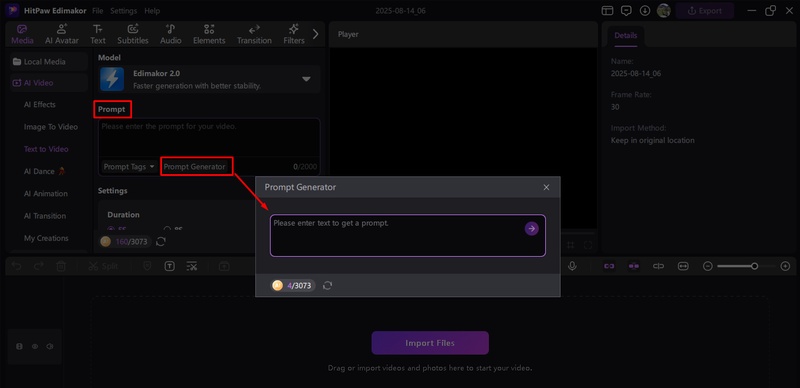Switch to the Subtitles tab
The height and width of the screenshot is (388, 800).
[x=133, y=34]
